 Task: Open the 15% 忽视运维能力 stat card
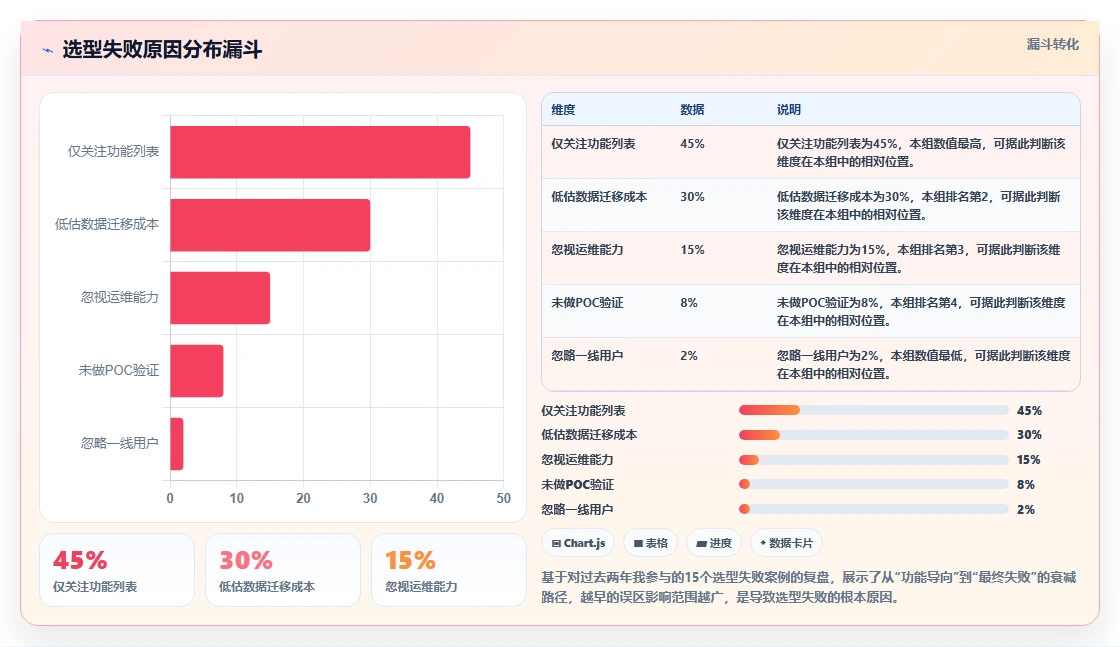(x=449, y=570)
